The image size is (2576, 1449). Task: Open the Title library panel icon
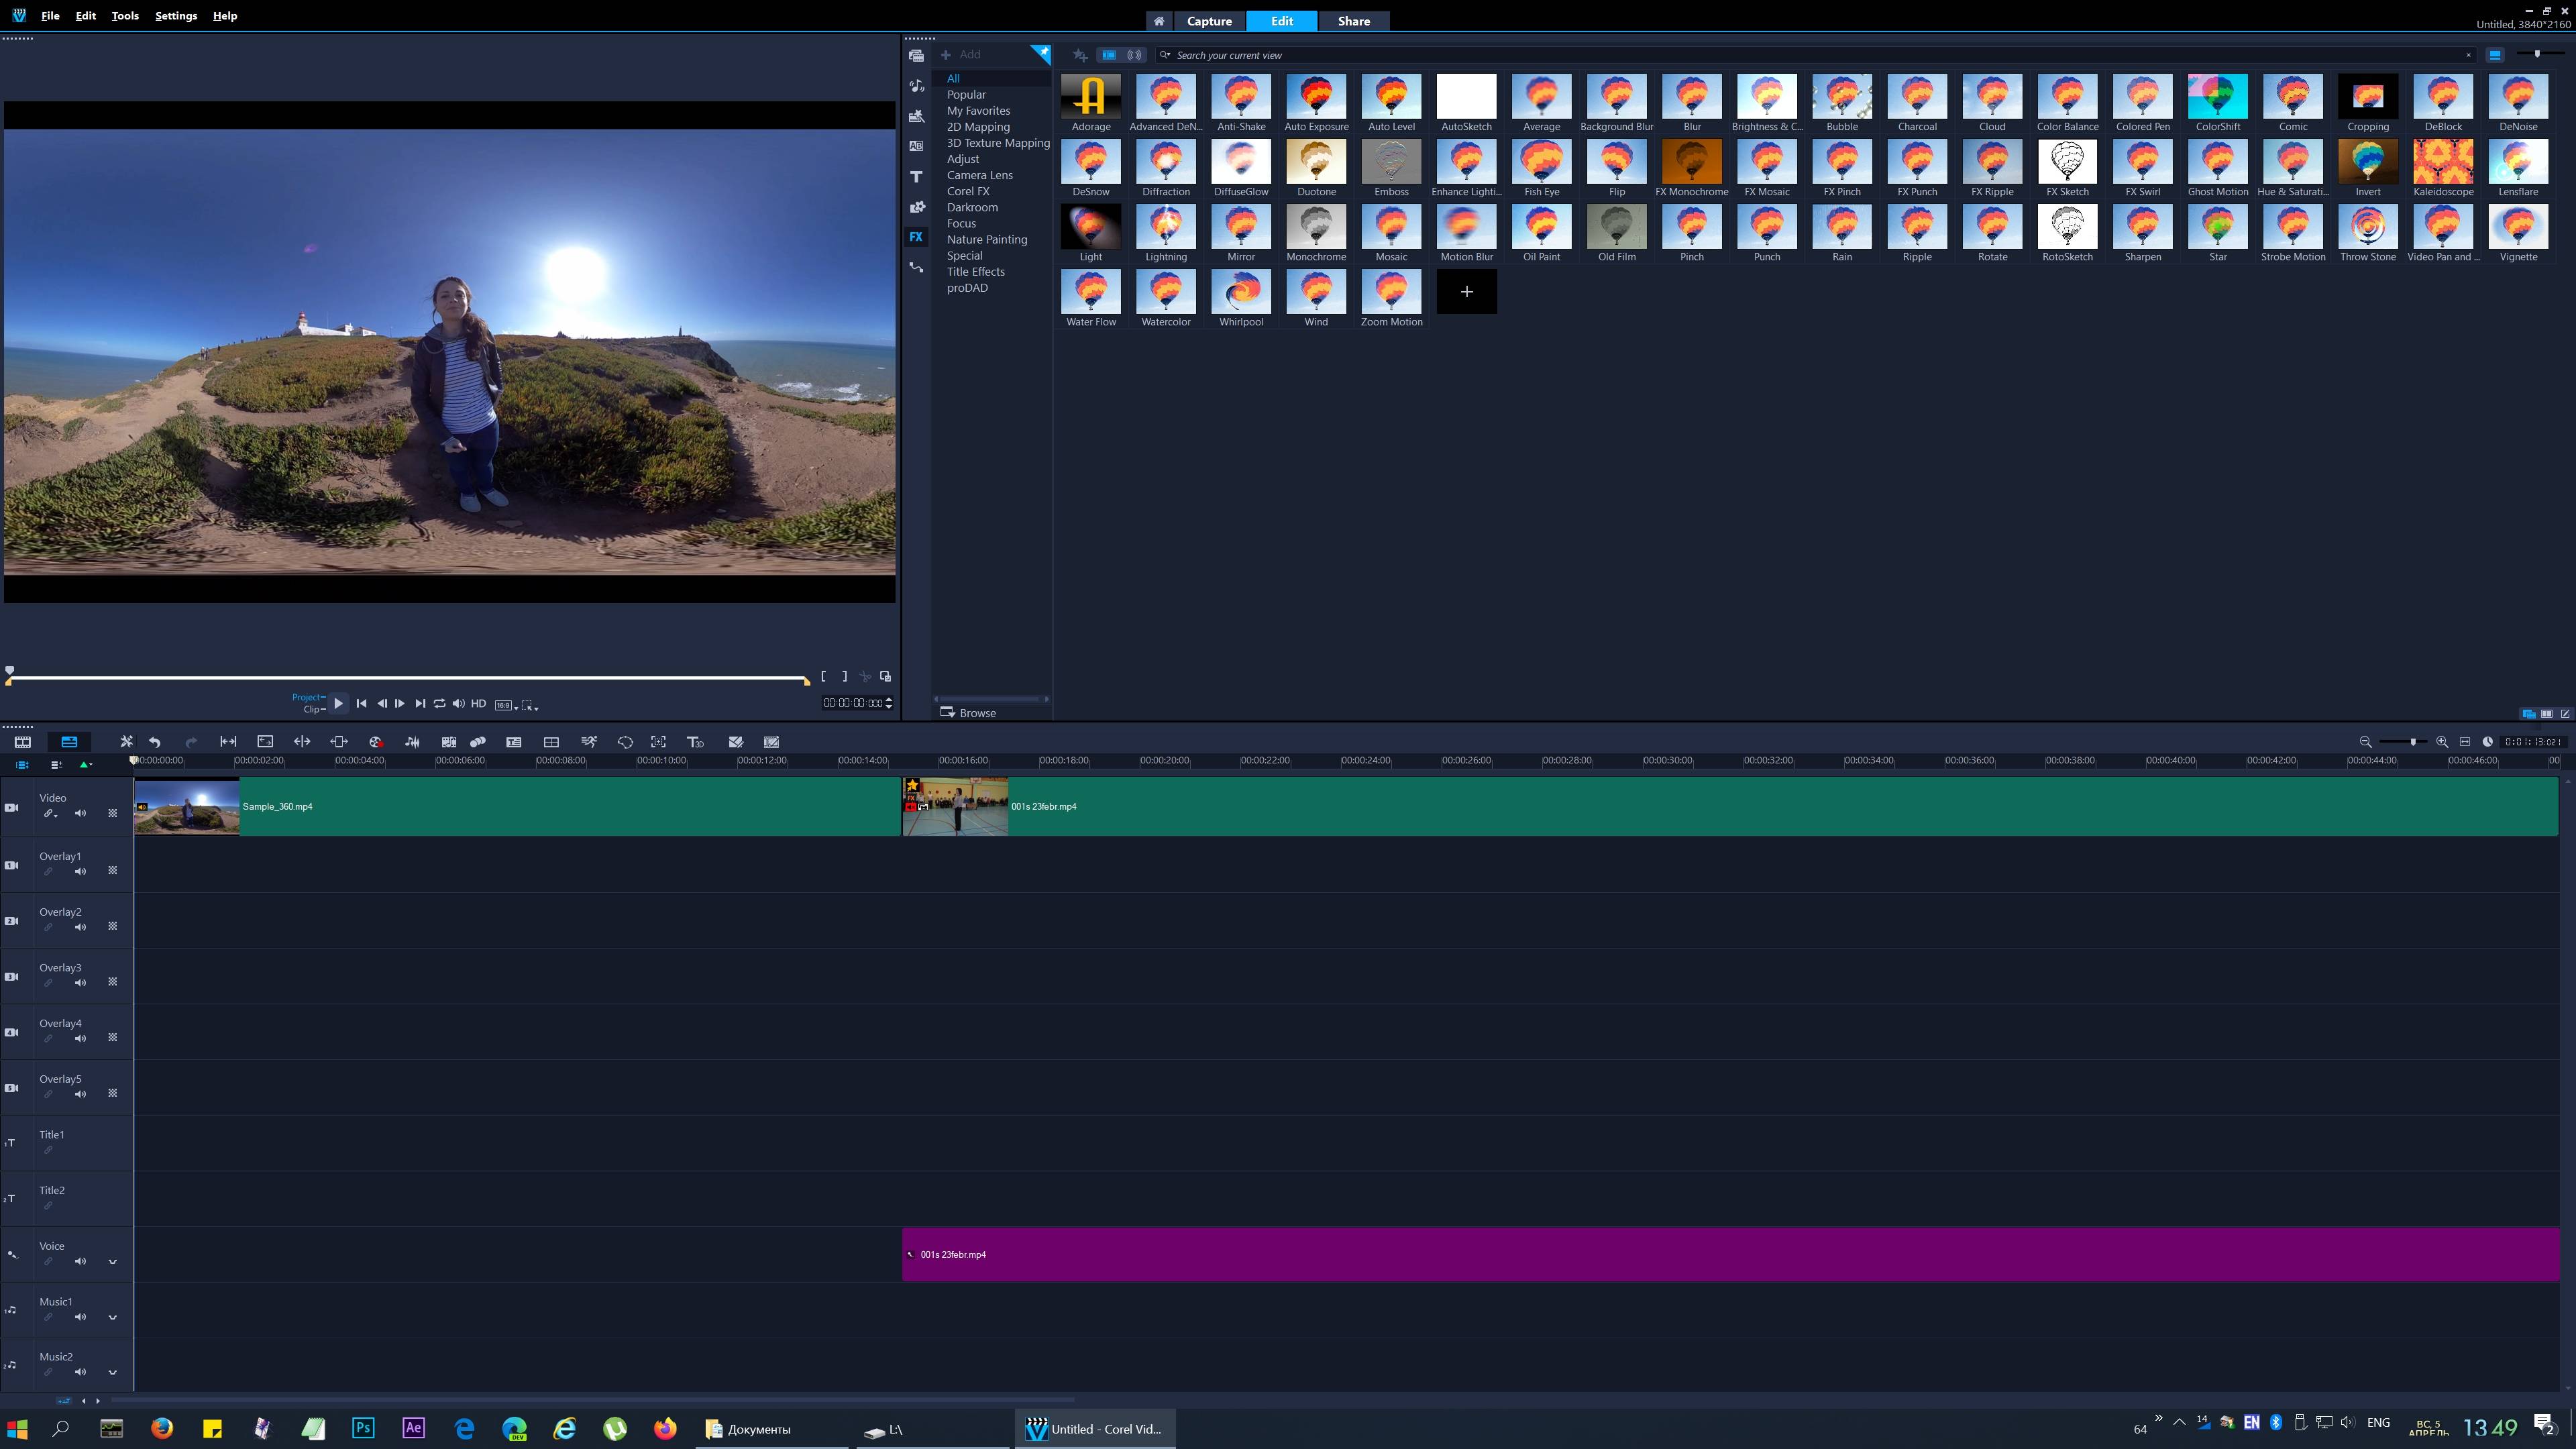915,177
